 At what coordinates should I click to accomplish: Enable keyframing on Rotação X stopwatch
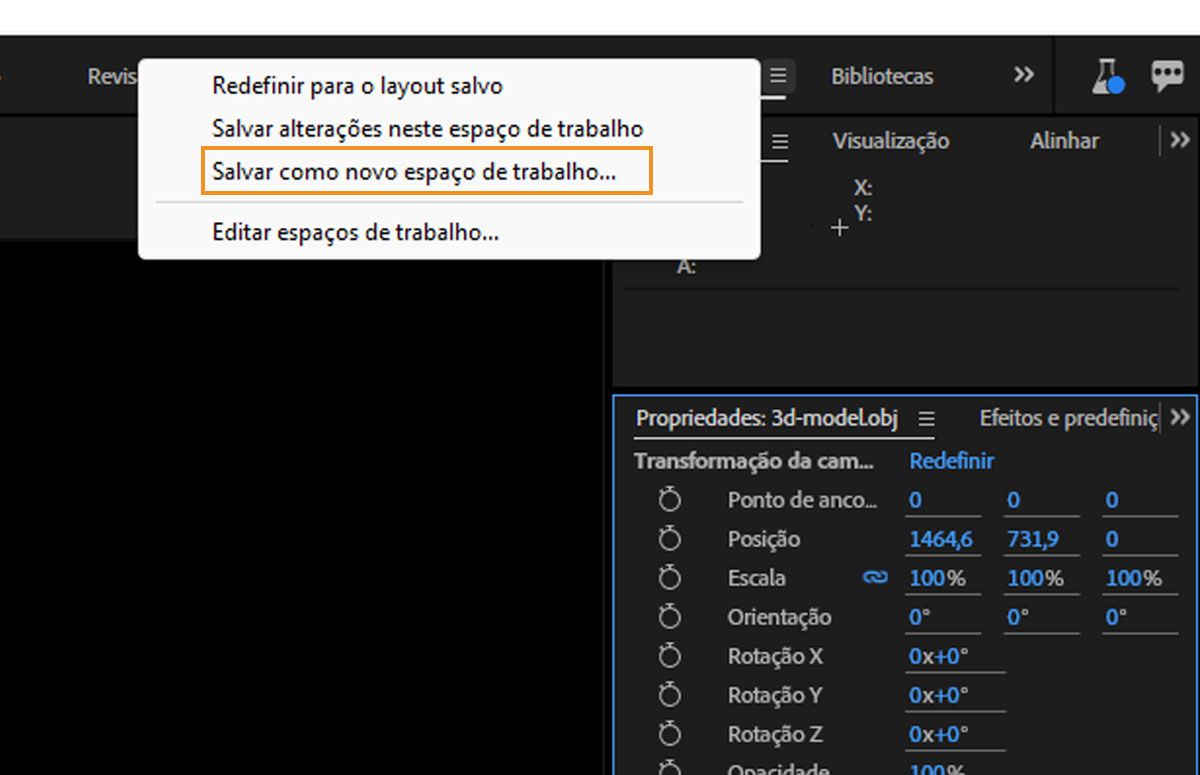coord(670,656)
